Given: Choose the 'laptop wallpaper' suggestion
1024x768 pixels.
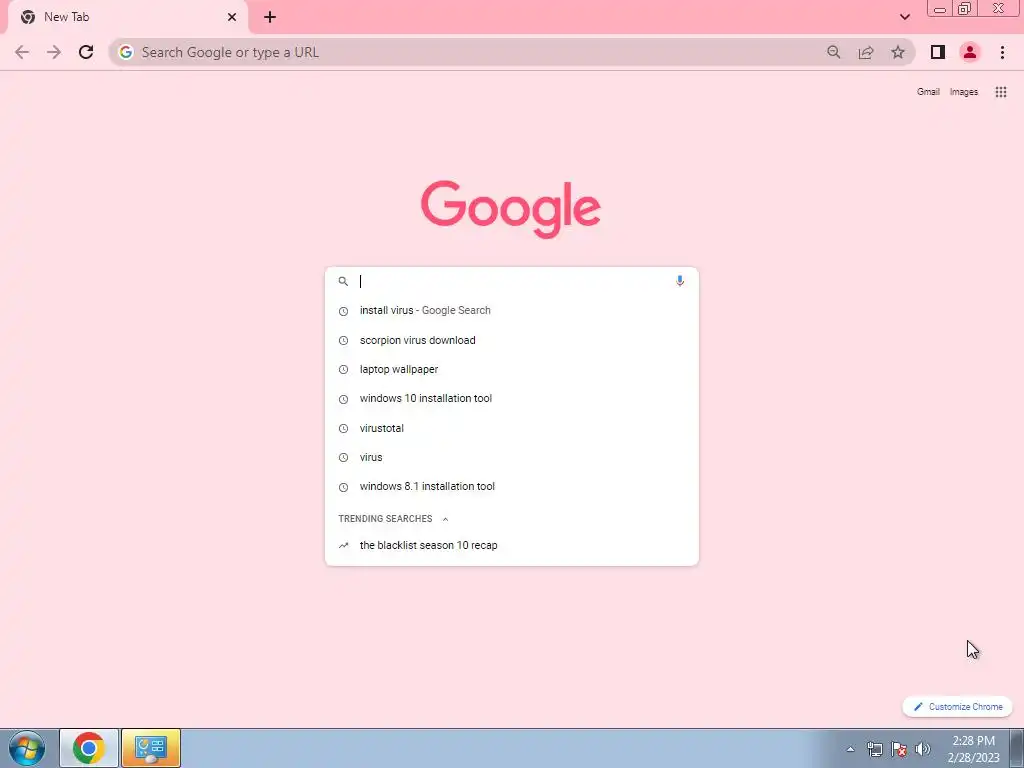Looking at the screenshot, I should point(511,370).
